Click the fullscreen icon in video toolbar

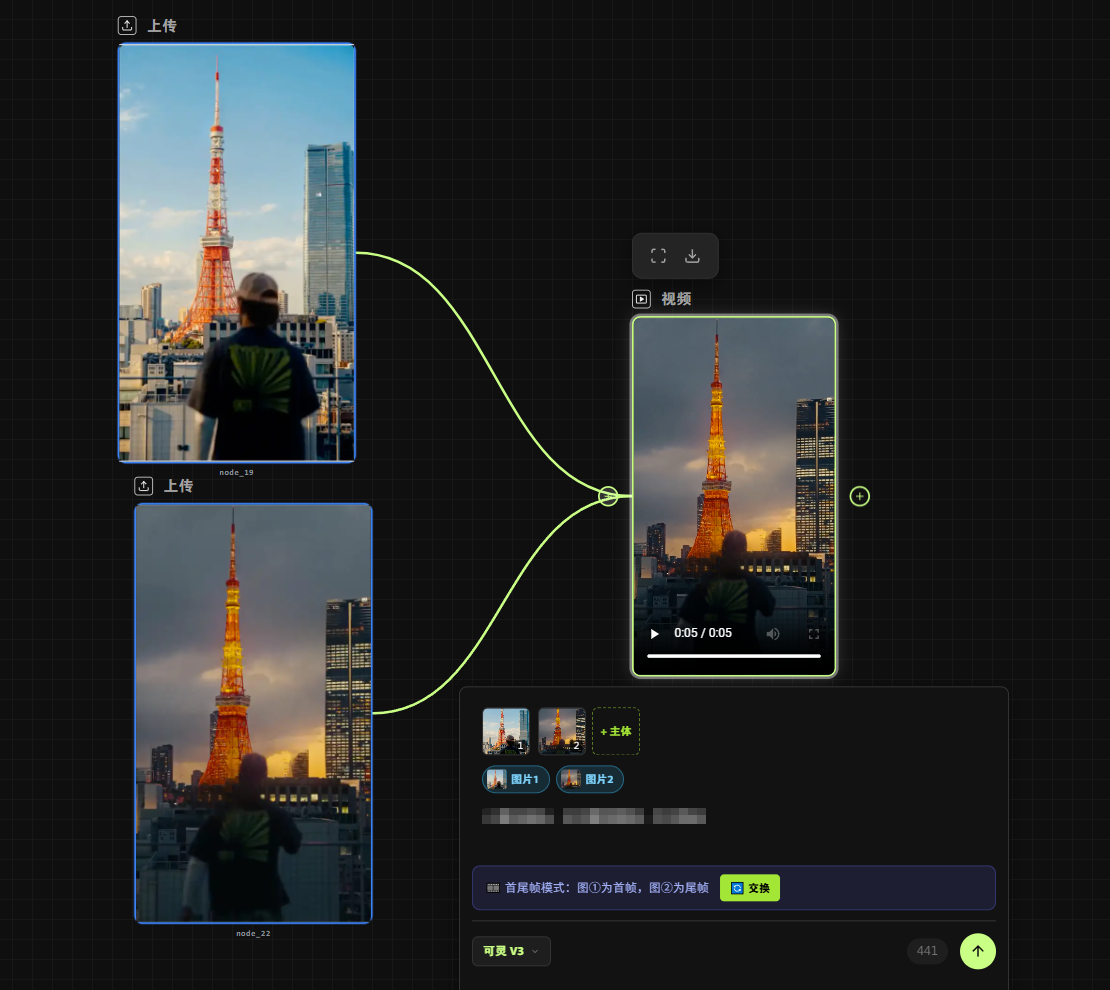[x=658, y=256]
